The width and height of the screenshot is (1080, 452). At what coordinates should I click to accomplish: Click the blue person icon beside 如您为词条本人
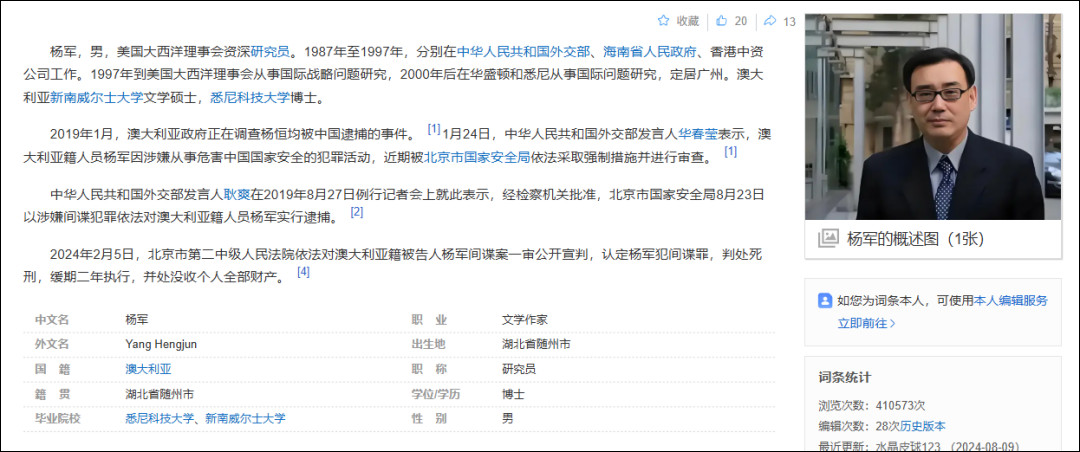pyautogui.click(x=825, y=300)
